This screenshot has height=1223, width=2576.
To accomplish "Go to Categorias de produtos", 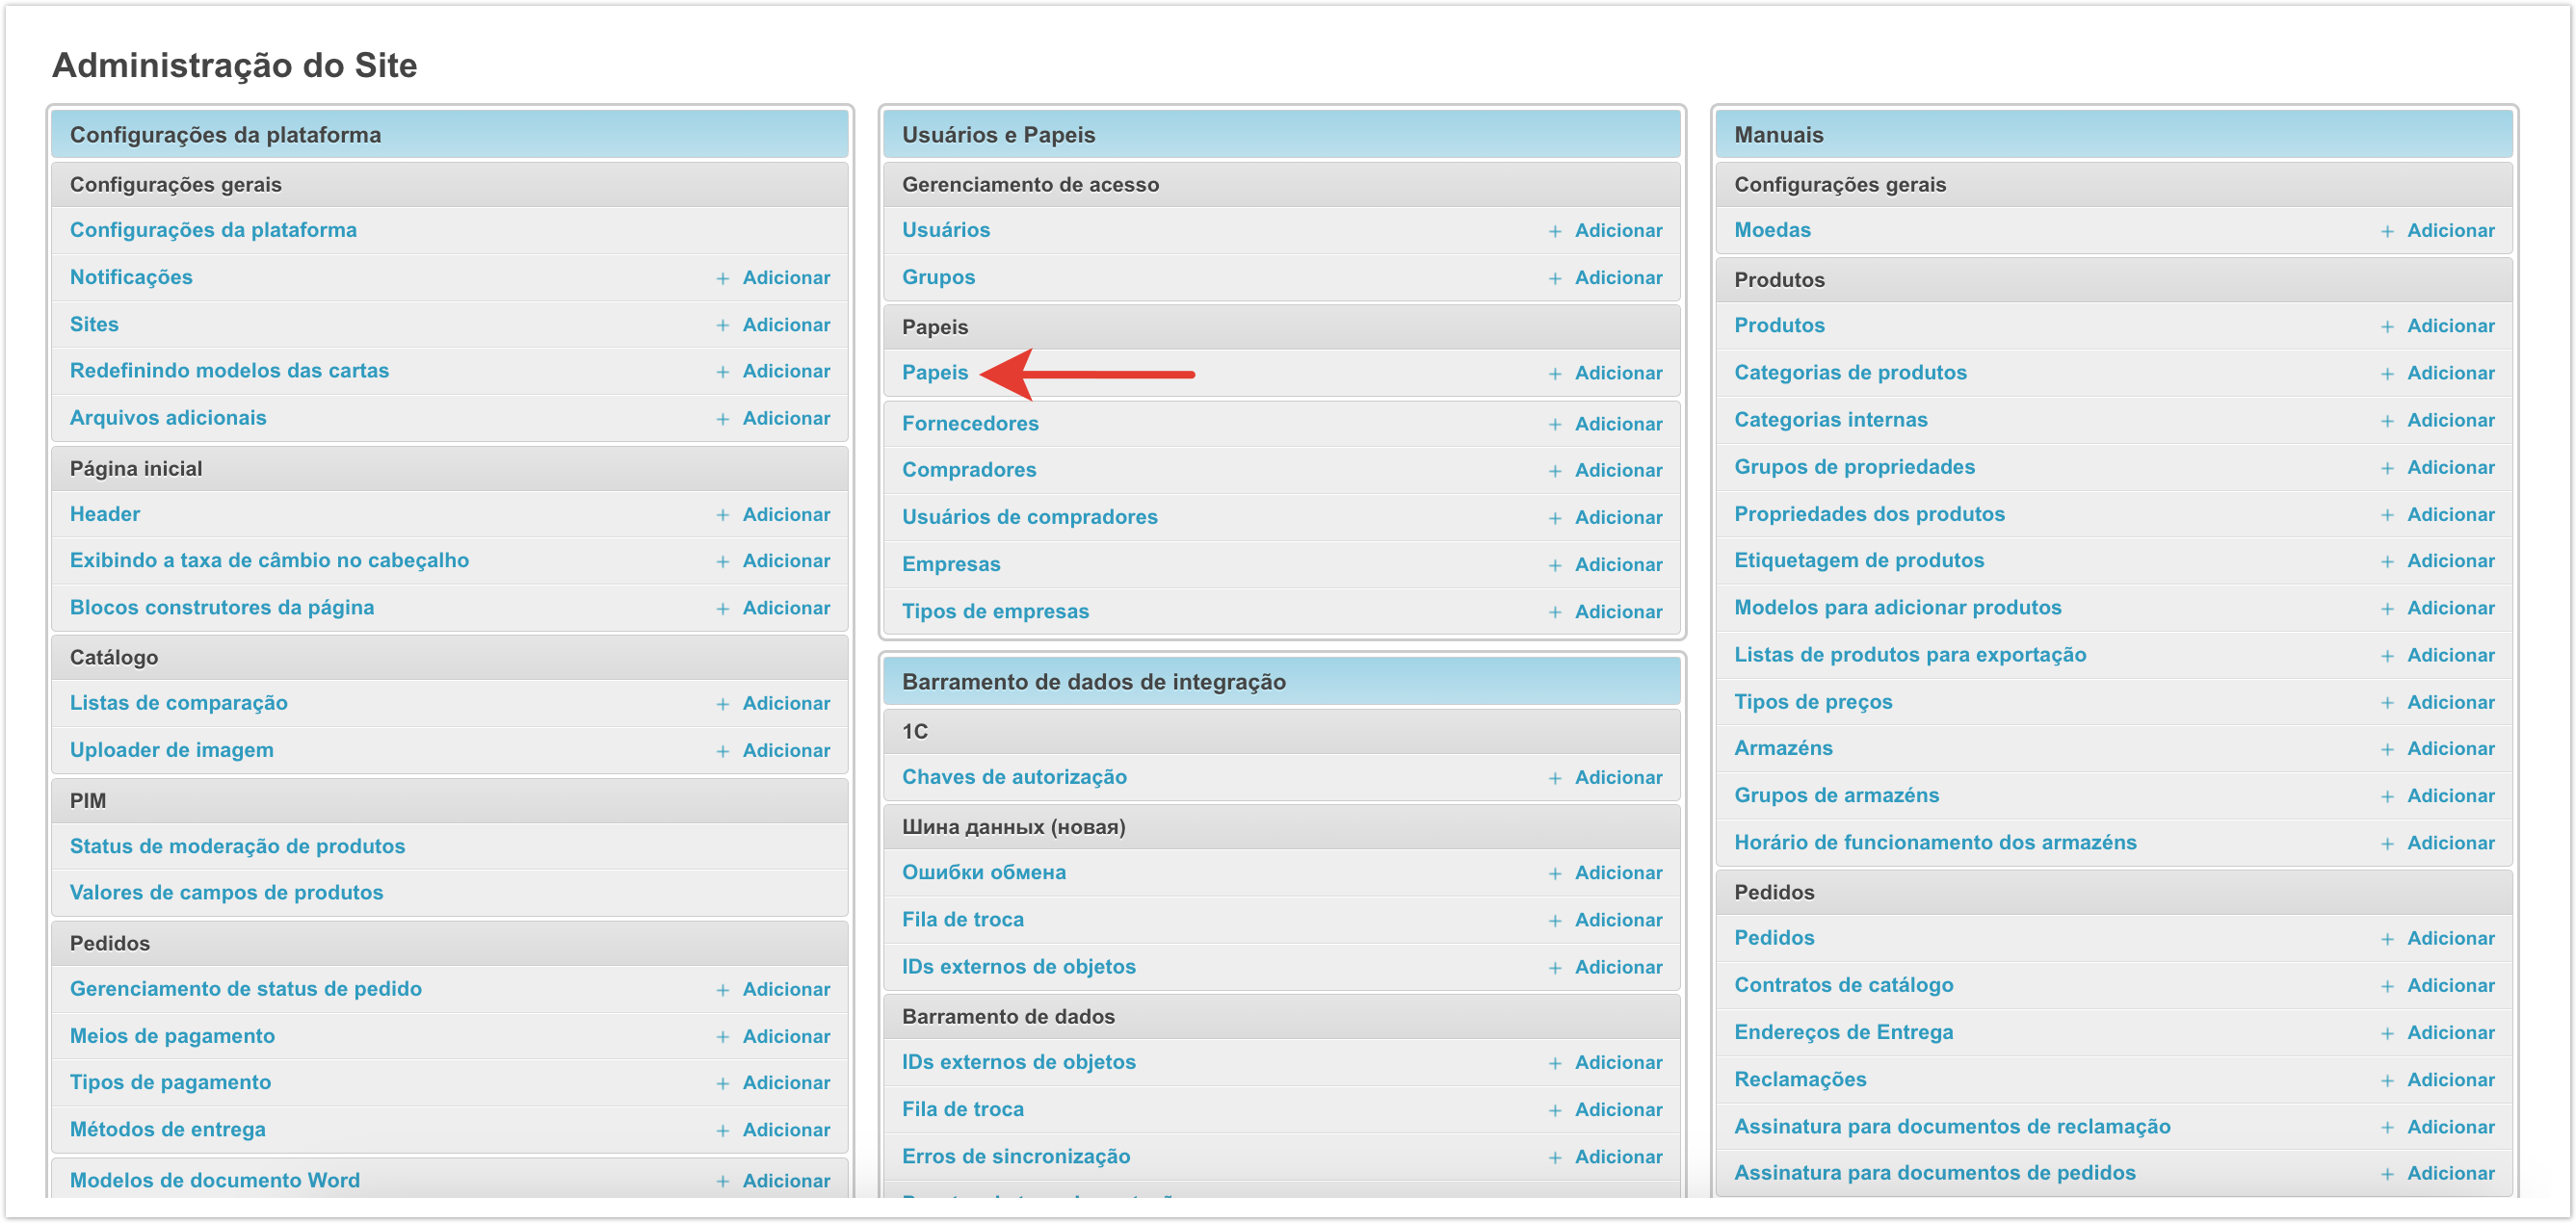I will click(x=1849, y=373).
